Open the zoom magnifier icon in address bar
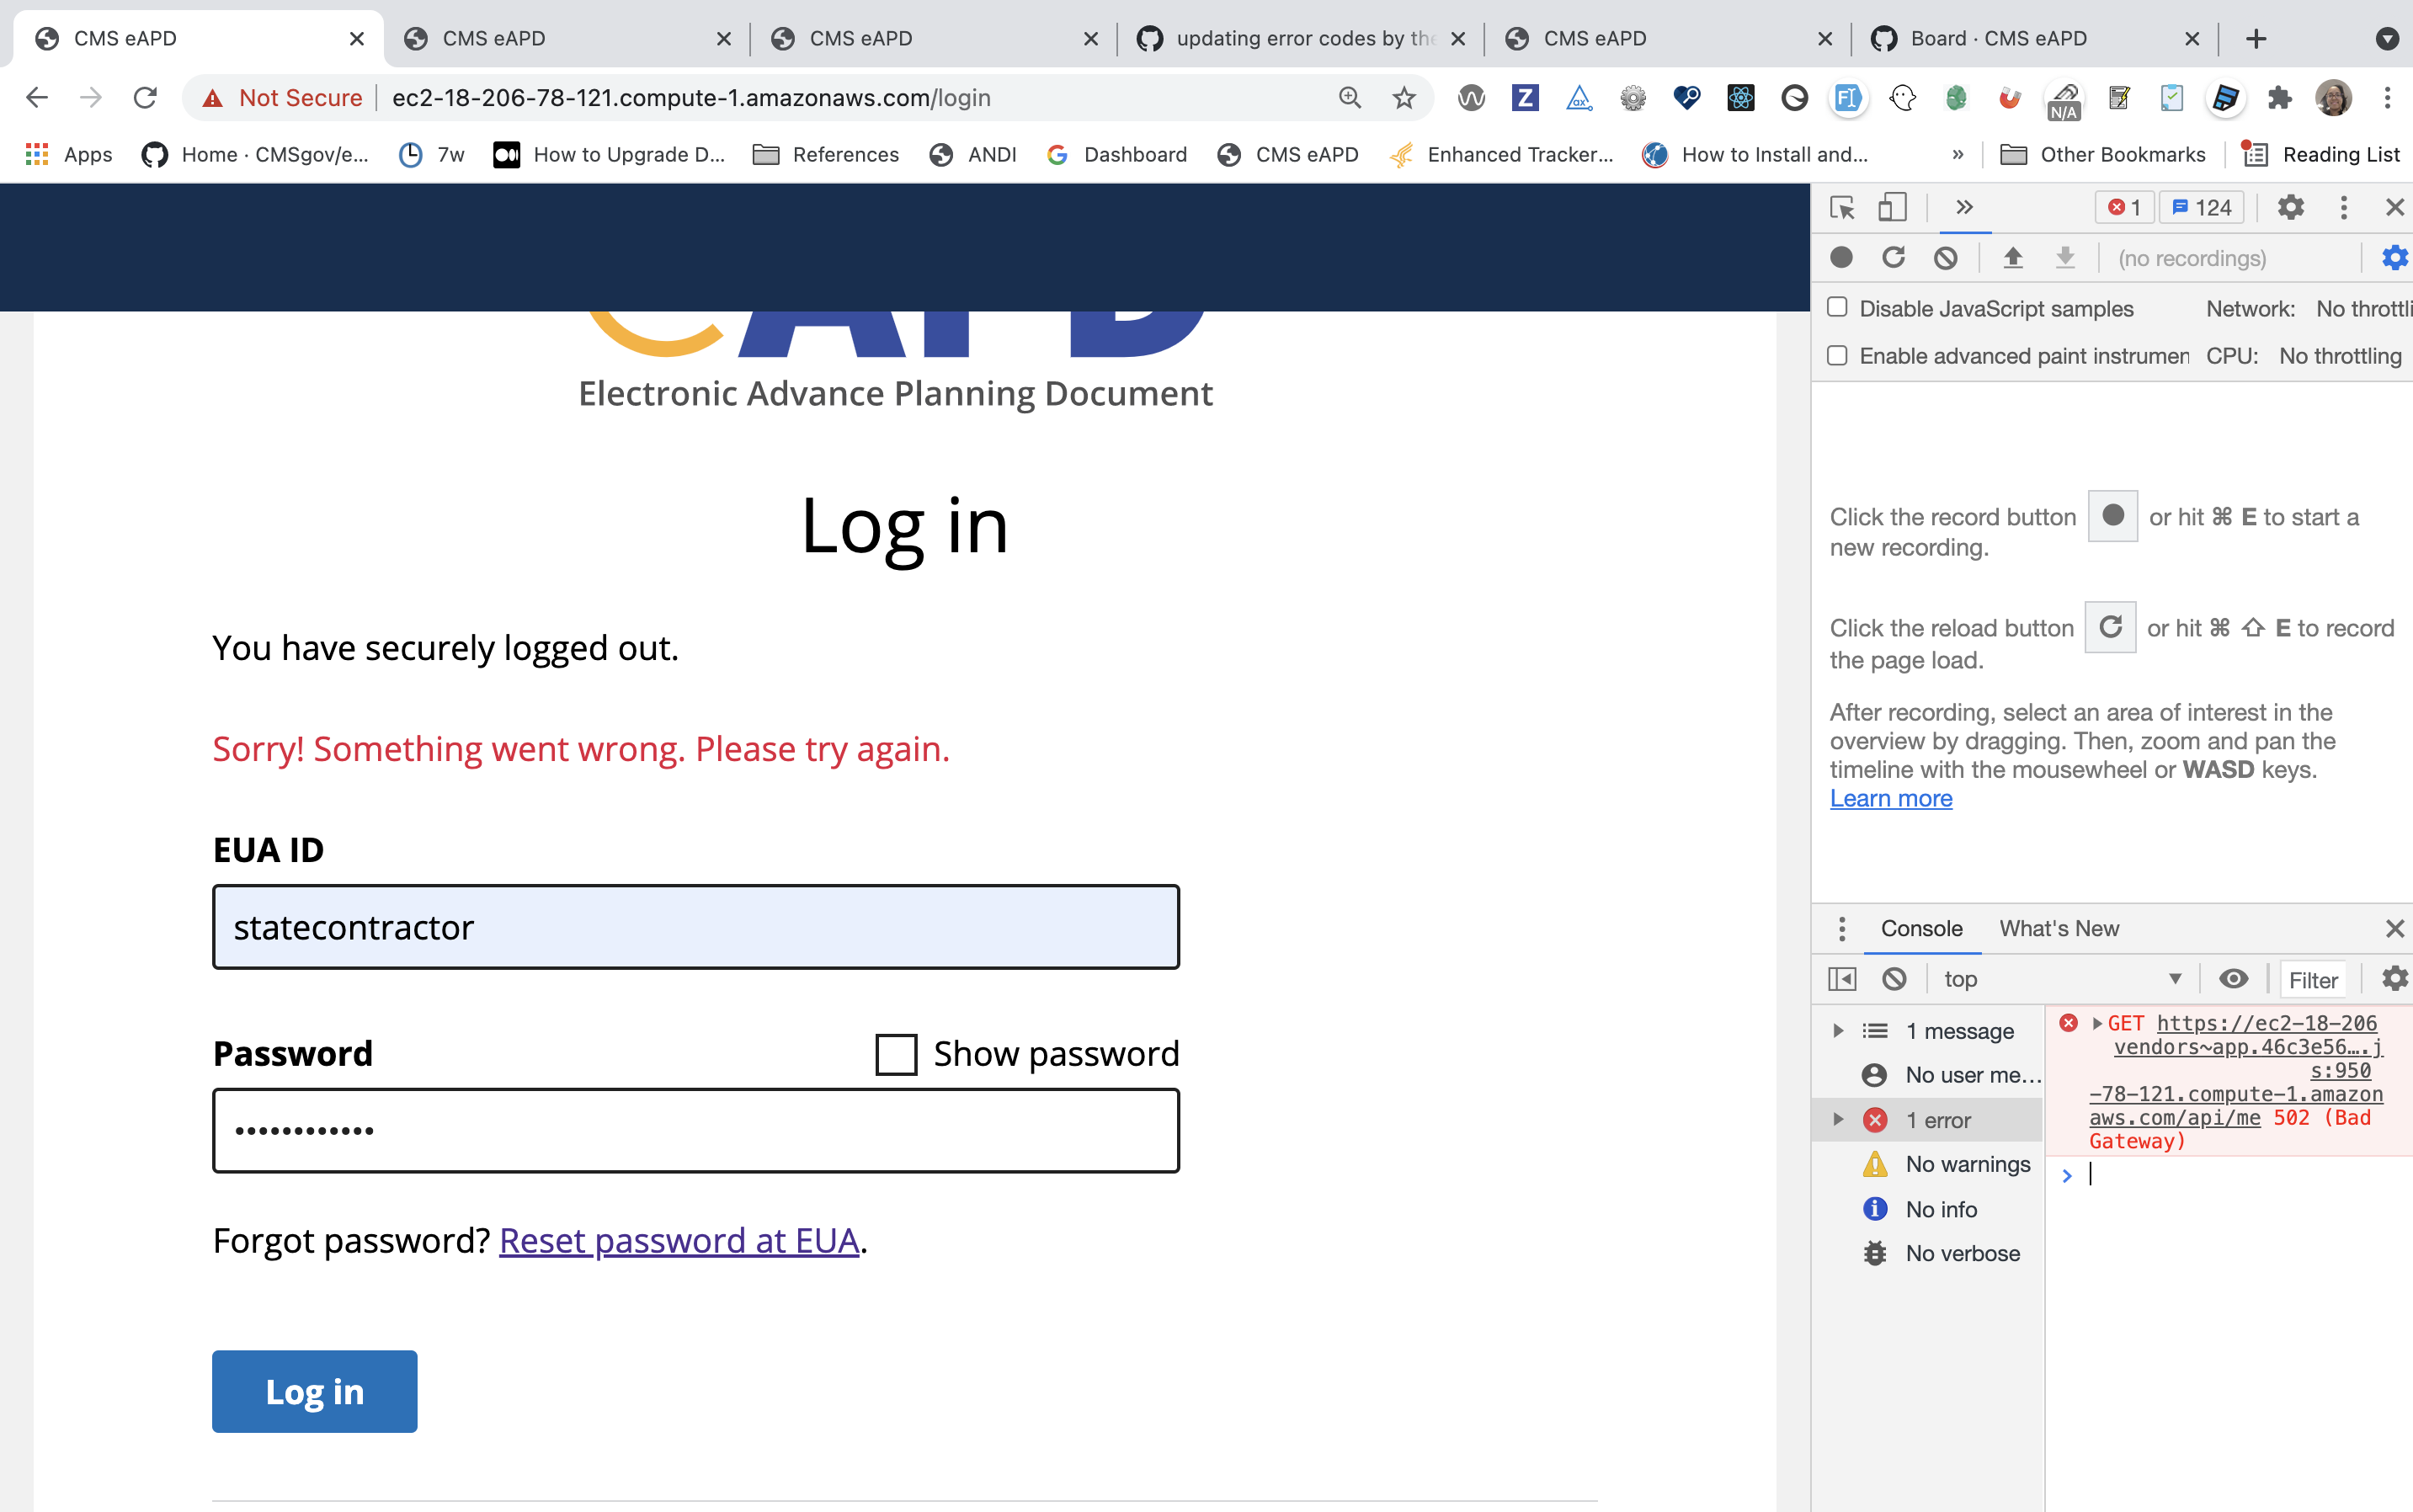The image size is (2413, 1512). pos(1350,97)
